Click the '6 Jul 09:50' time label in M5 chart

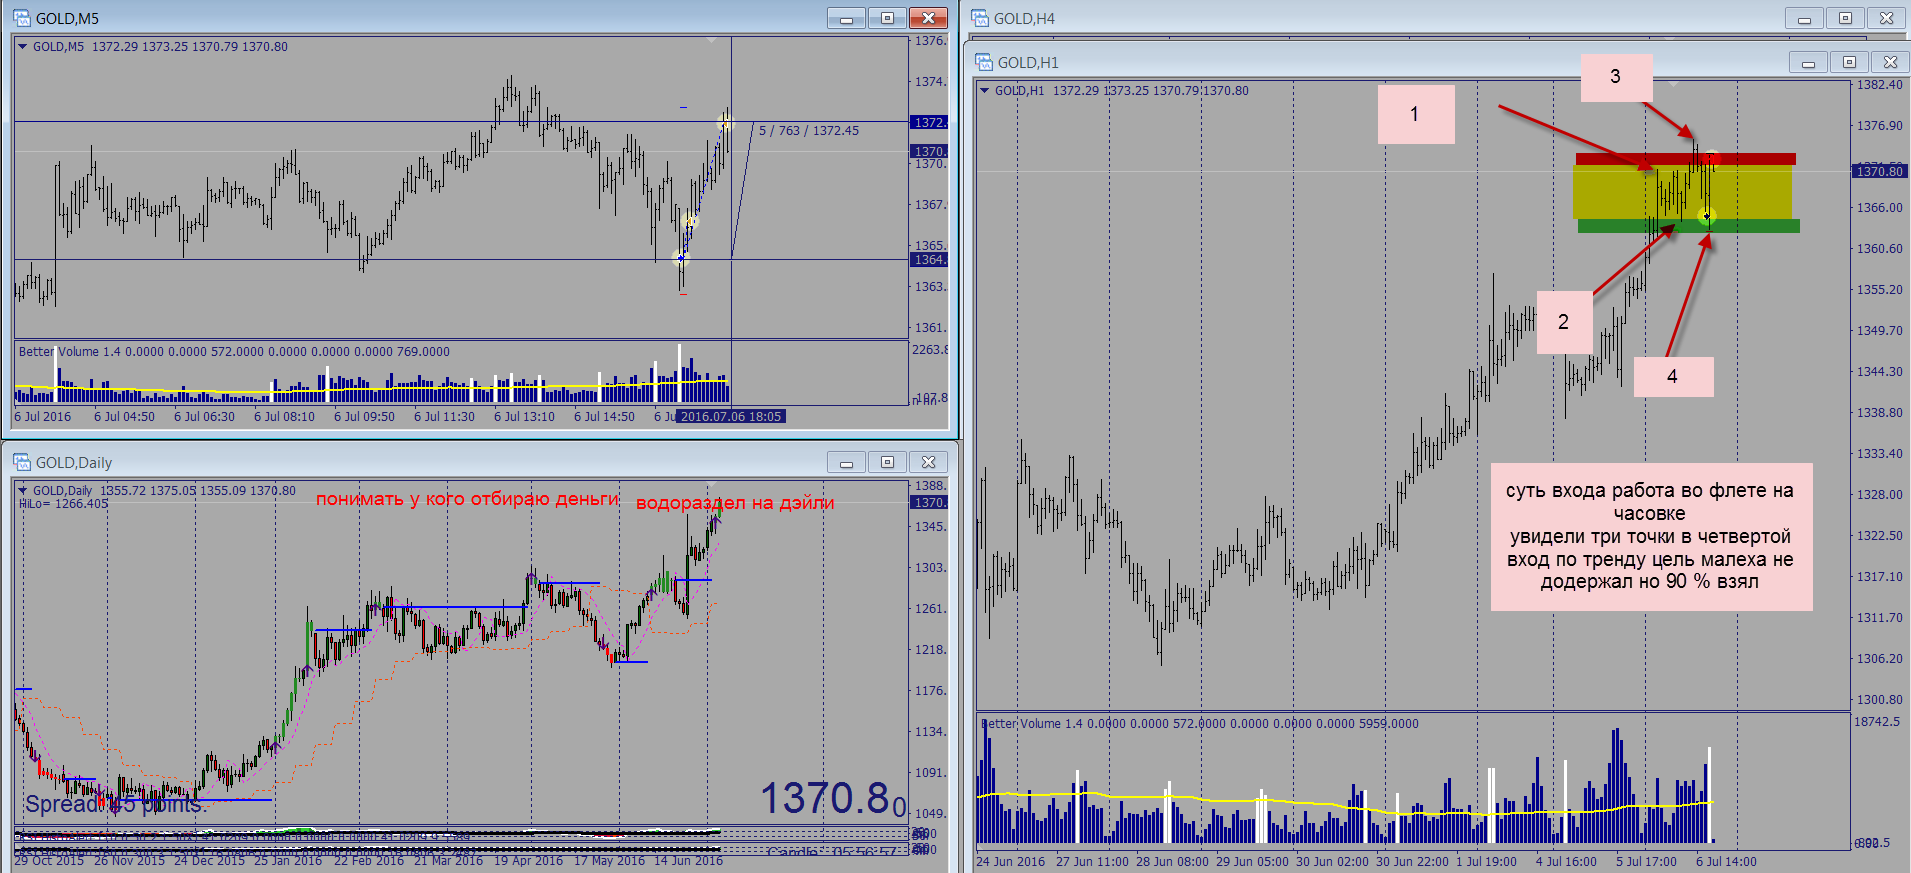tap(364, 417)
